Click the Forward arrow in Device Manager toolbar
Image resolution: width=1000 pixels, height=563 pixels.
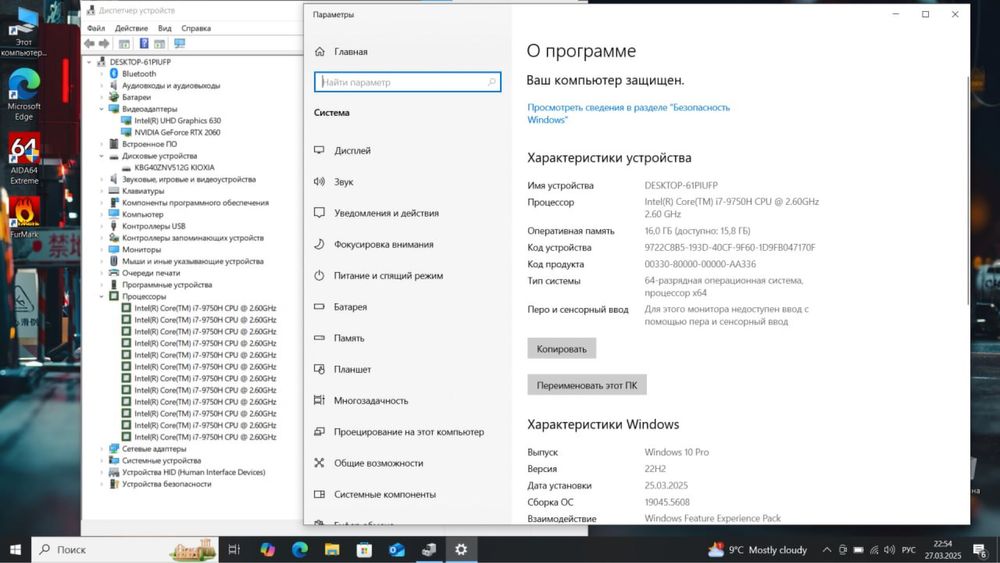(x=104, y=43)
